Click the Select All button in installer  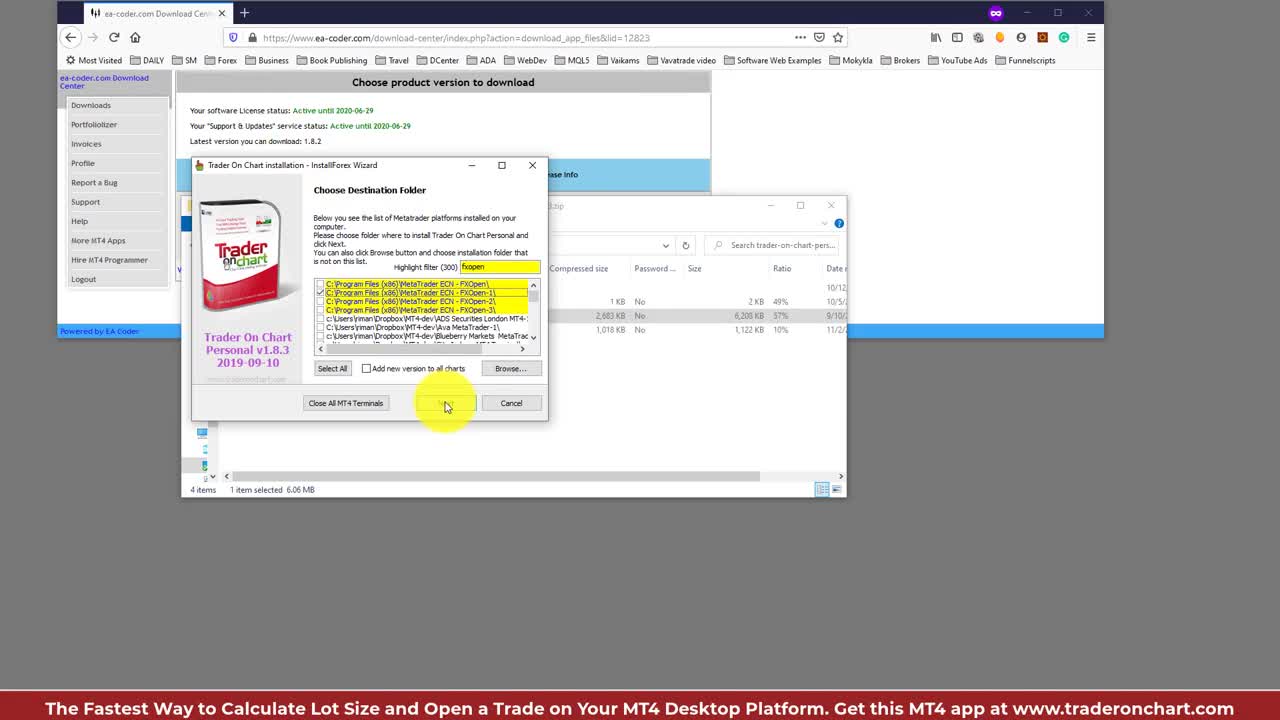[x=332, y=369]
